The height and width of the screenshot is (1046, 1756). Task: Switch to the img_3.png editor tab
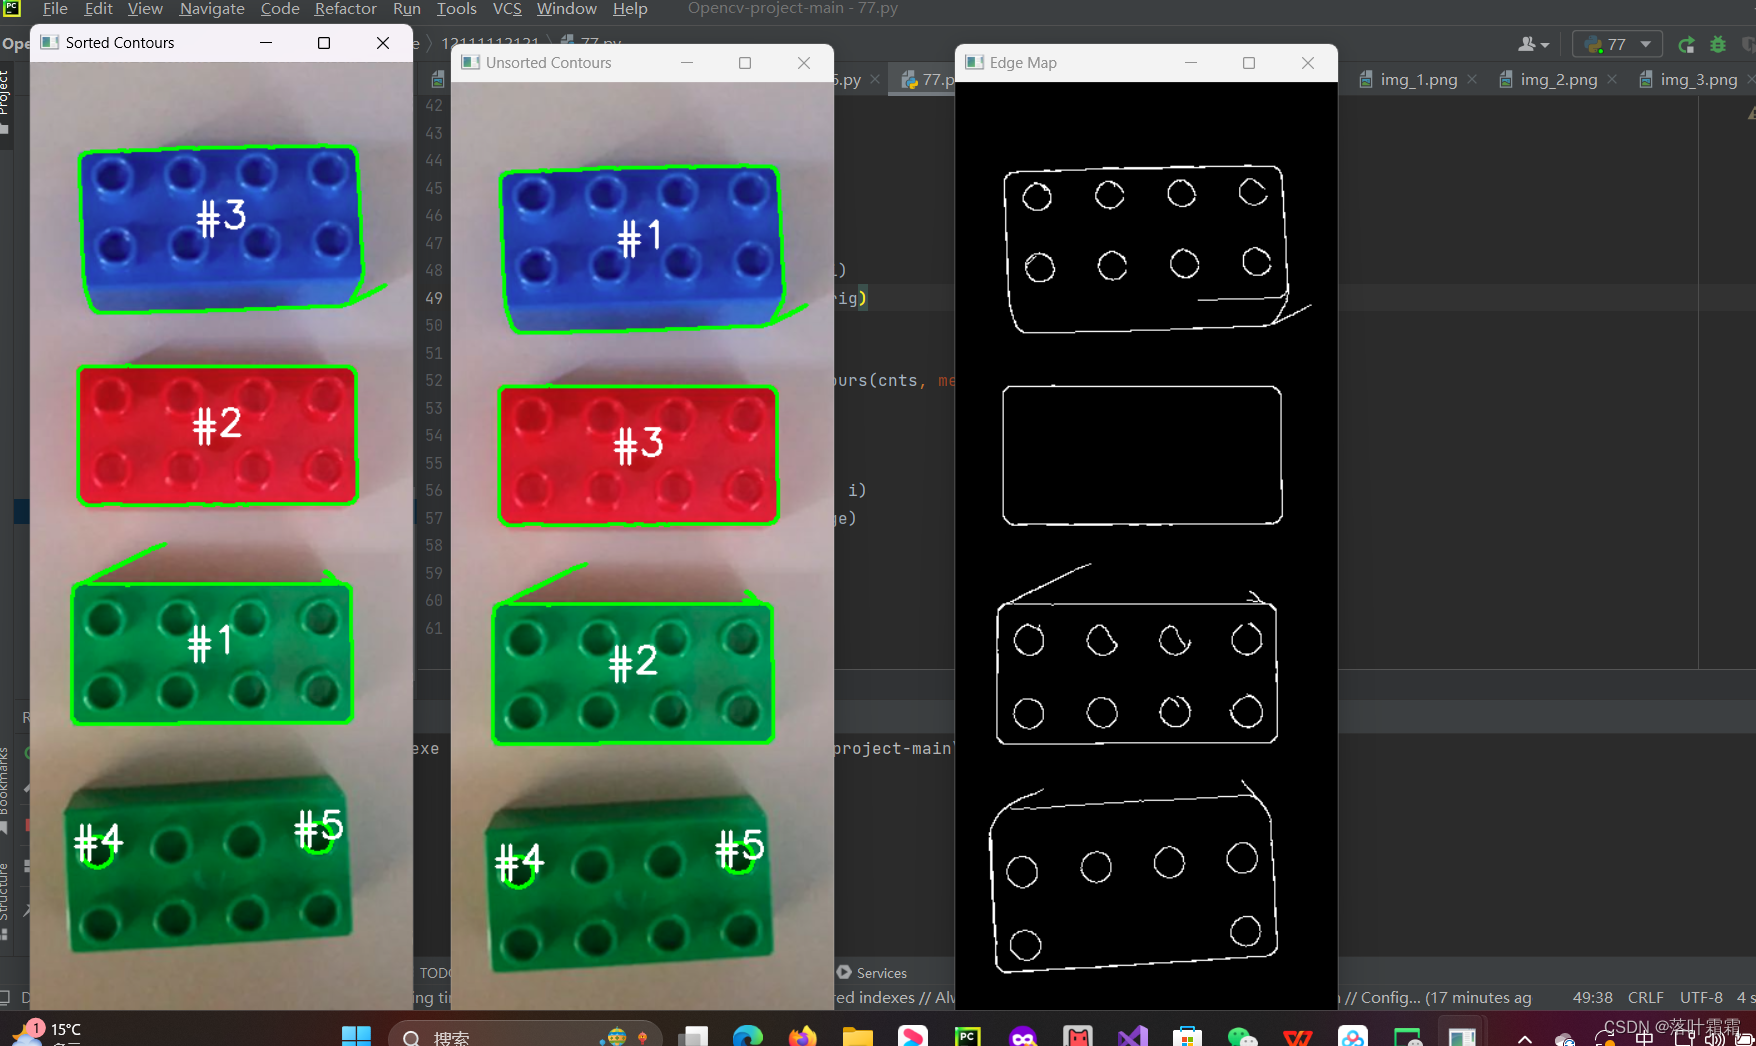click(x=1698, y=80)
